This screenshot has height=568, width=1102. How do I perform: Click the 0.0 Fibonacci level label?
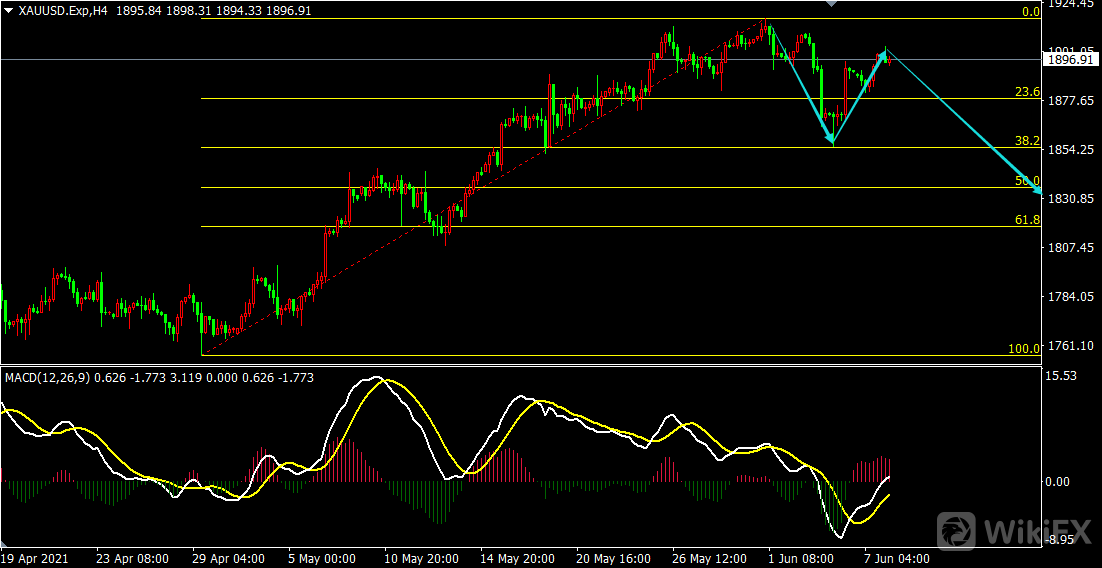pyautogui.click(x=1030, y=12)
